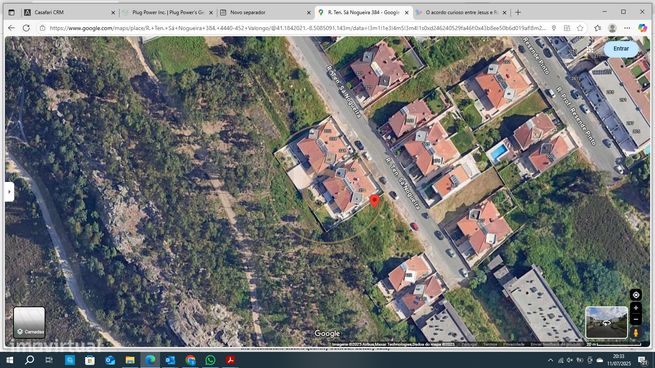Switch to the Plug Power Inc. tab
This screenshot has height=368, width=655.
pos(168,13)
